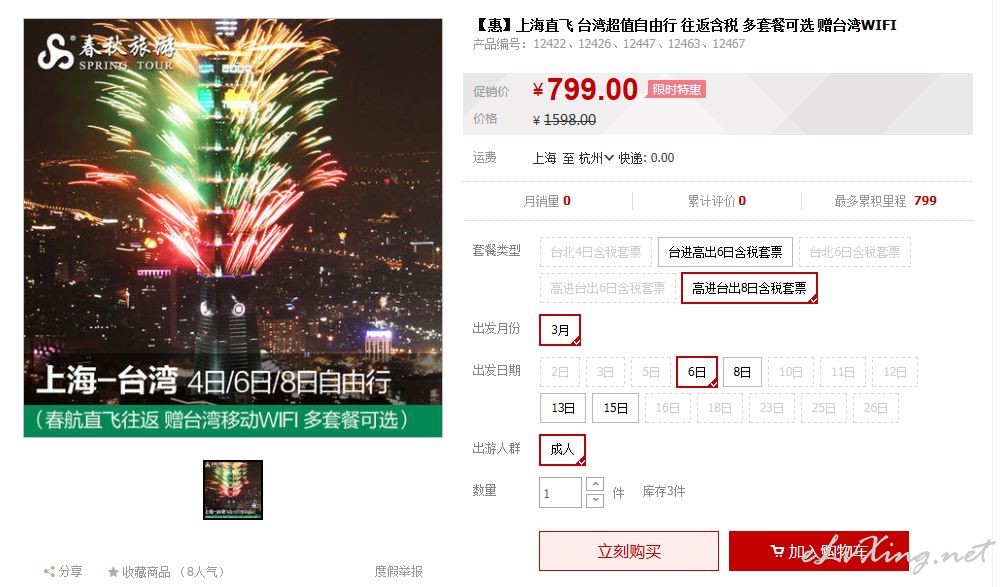The height and width of the screenshot is (587, 1006).
Task: Click the 立刻购买 buy now button
Action: coord(629,551)
